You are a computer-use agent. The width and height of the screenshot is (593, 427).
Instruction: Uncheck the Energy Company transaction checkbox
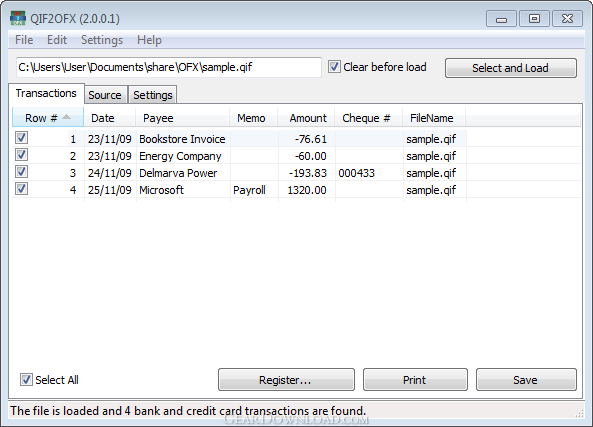point(22,154)
